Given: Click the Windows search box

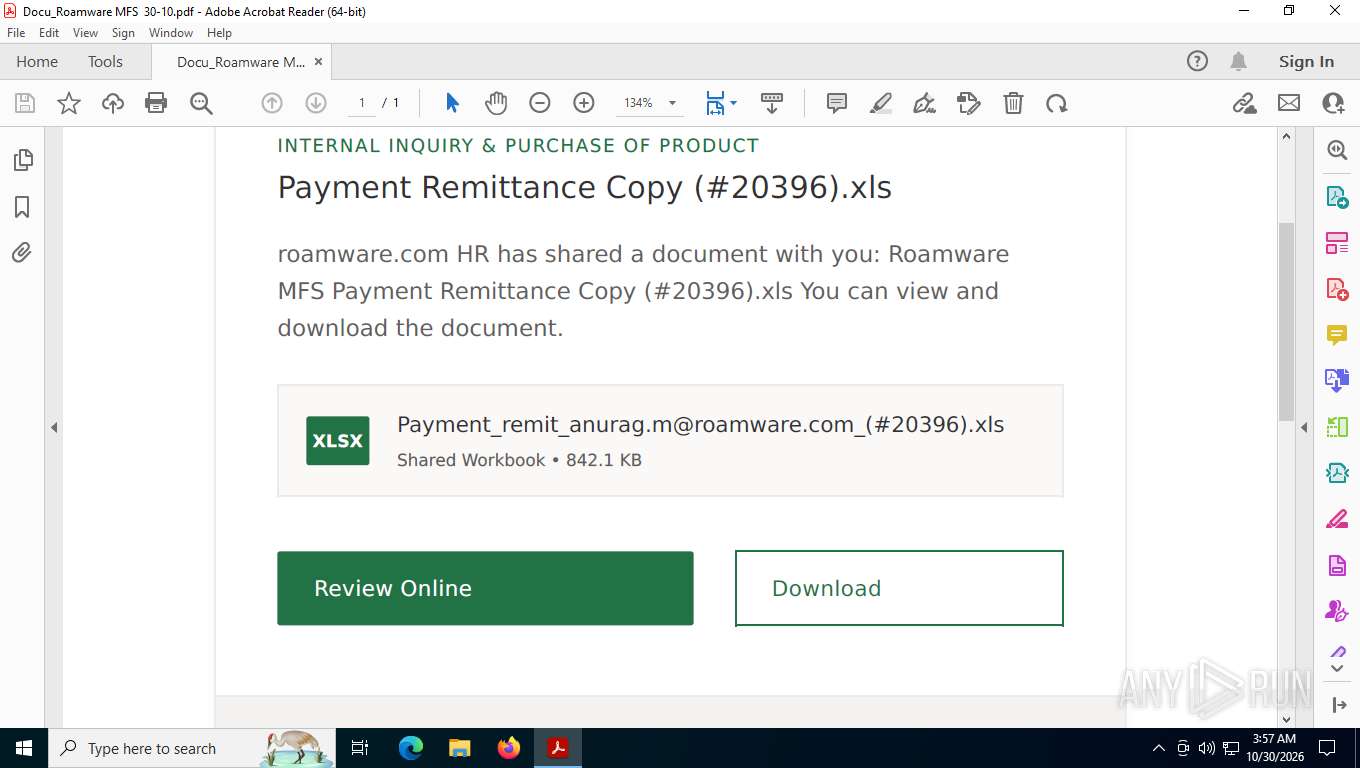Looking at the screenshot, I should click(190, 747).
